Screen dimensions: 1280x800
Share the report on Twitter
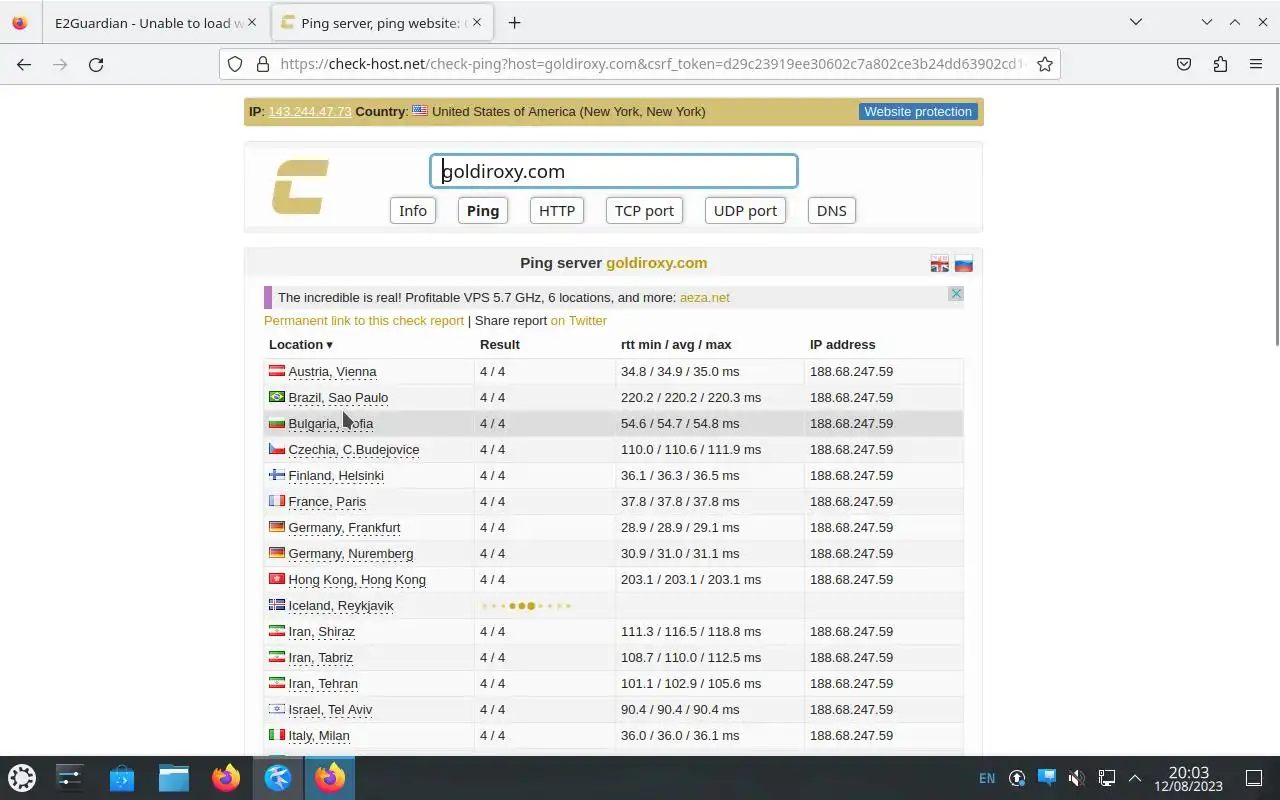point(579,321)
